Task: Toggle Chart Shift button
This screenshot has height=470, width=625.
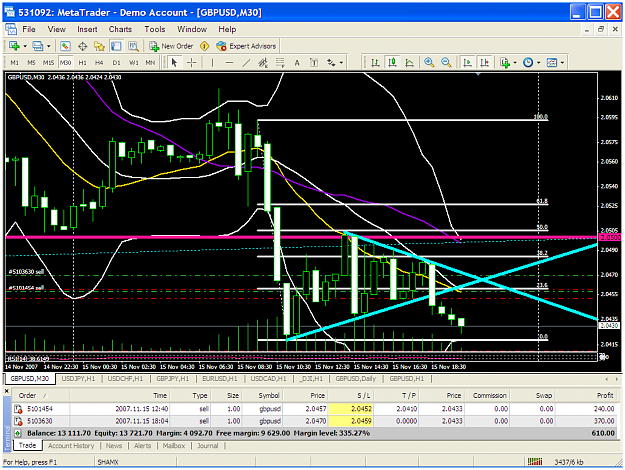Action: (x=484, y=63)
